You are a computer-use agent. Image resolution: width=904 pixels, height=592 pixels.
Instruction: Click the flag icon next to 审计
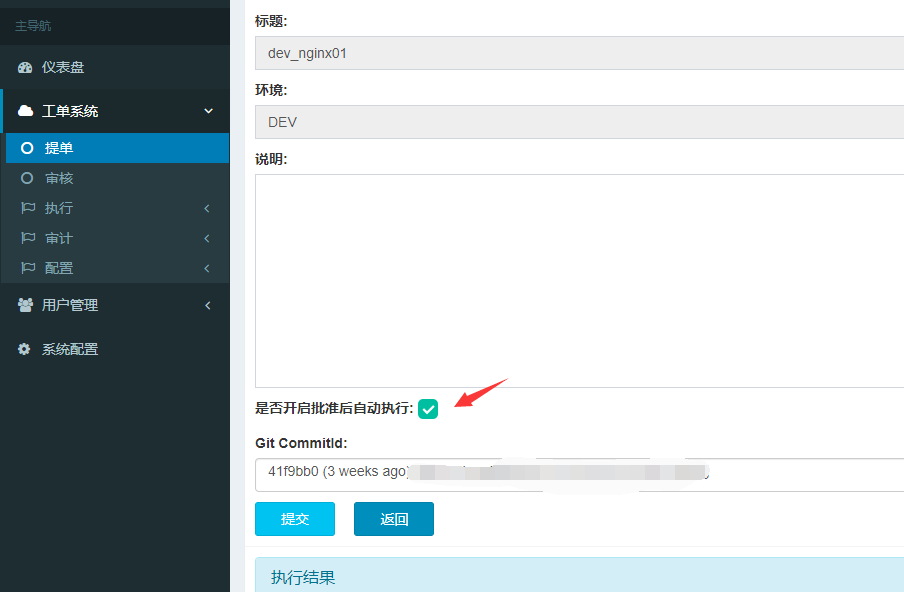click(28, 238)
